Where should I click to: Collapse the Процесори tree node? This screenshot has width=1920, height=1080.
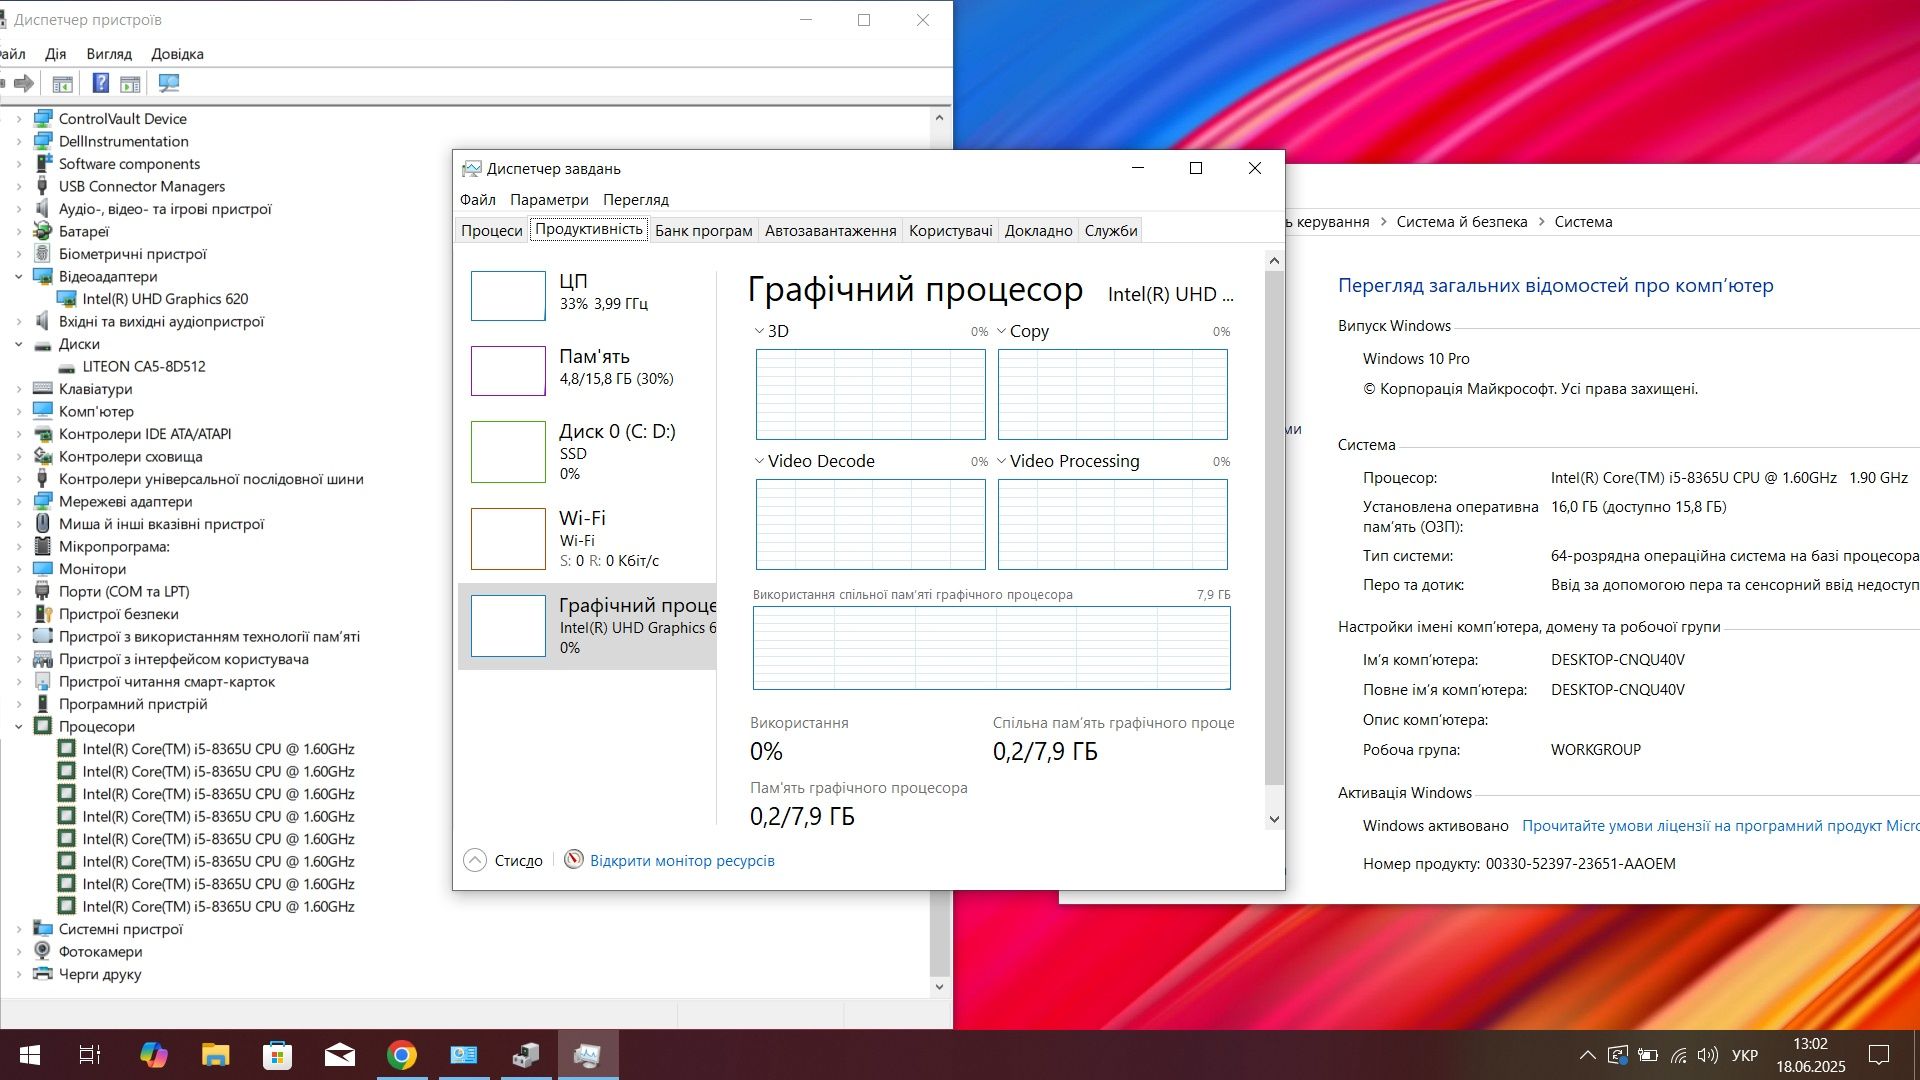click(18, 727)
